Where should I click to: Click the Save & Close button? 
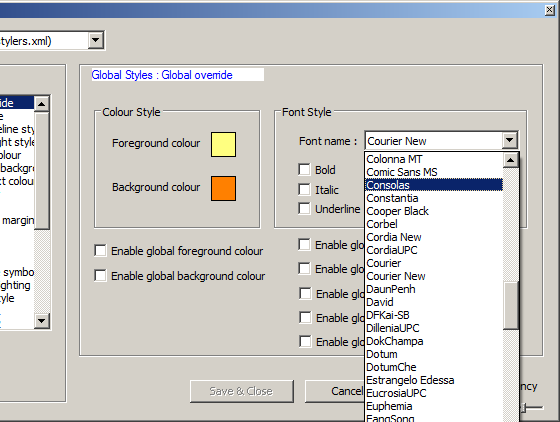click(241, 391)
